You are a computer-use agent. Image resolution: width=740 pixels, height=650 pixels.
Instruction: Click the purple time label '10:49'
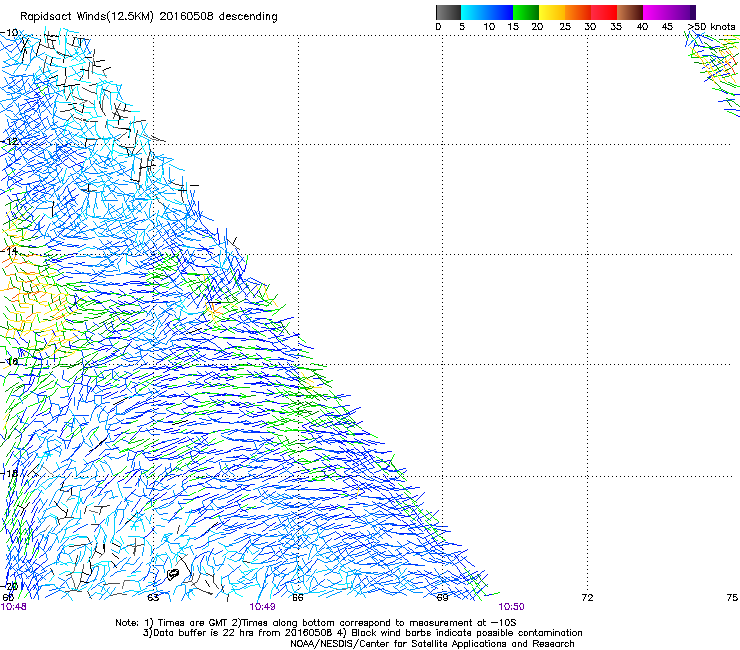tap(263, 607)
